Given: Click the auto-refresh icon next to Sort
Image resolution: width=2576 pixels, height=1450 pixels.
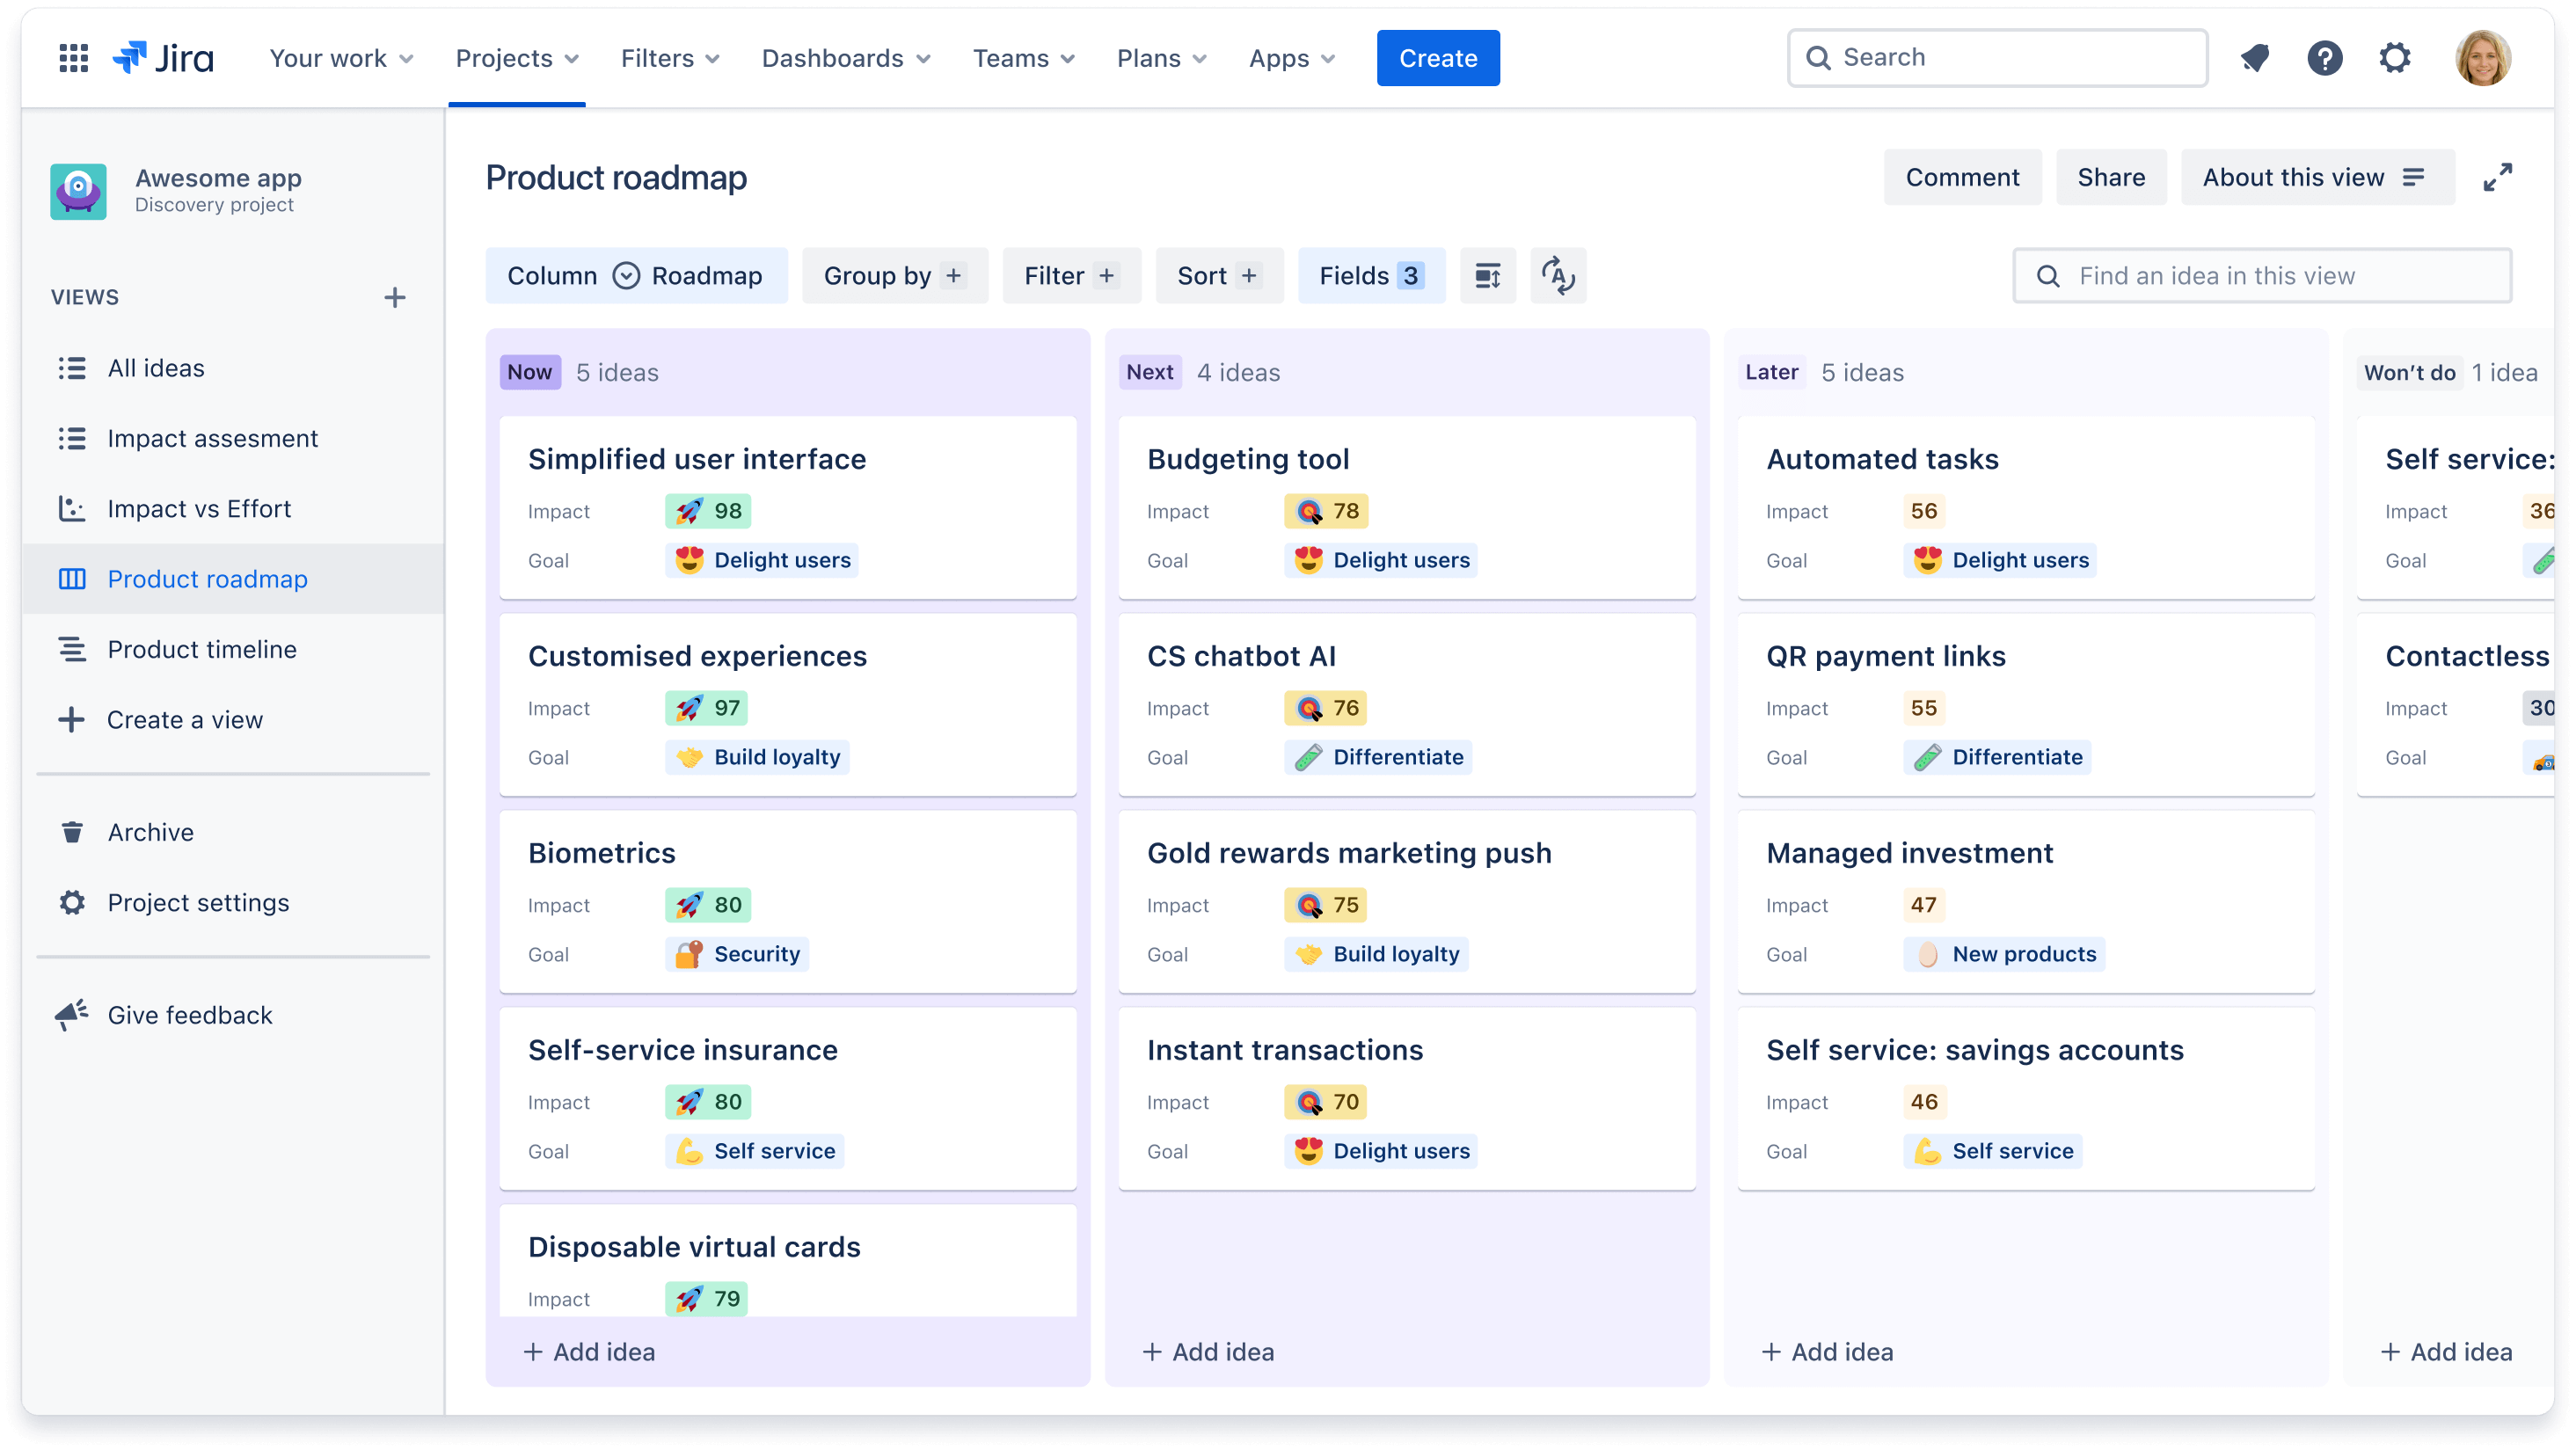Looking at the screenshot, I should [1557, 276].
